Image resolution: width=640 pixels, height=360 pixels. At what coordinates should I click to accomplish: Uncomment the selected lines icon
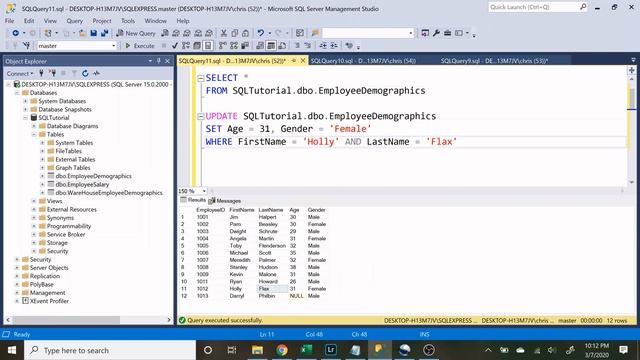308,46
